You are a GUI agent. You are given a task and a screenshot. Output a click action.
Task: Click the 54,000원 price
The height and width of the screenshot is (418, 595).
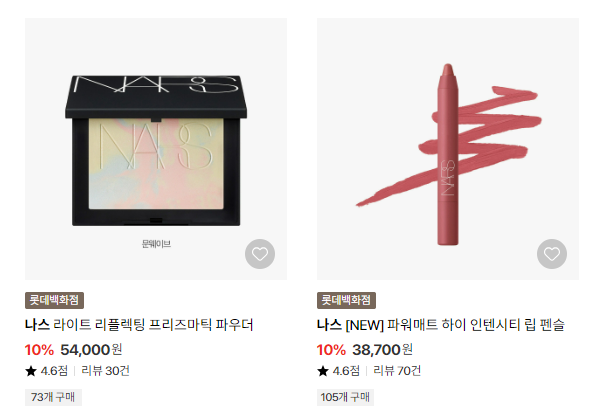91,350
